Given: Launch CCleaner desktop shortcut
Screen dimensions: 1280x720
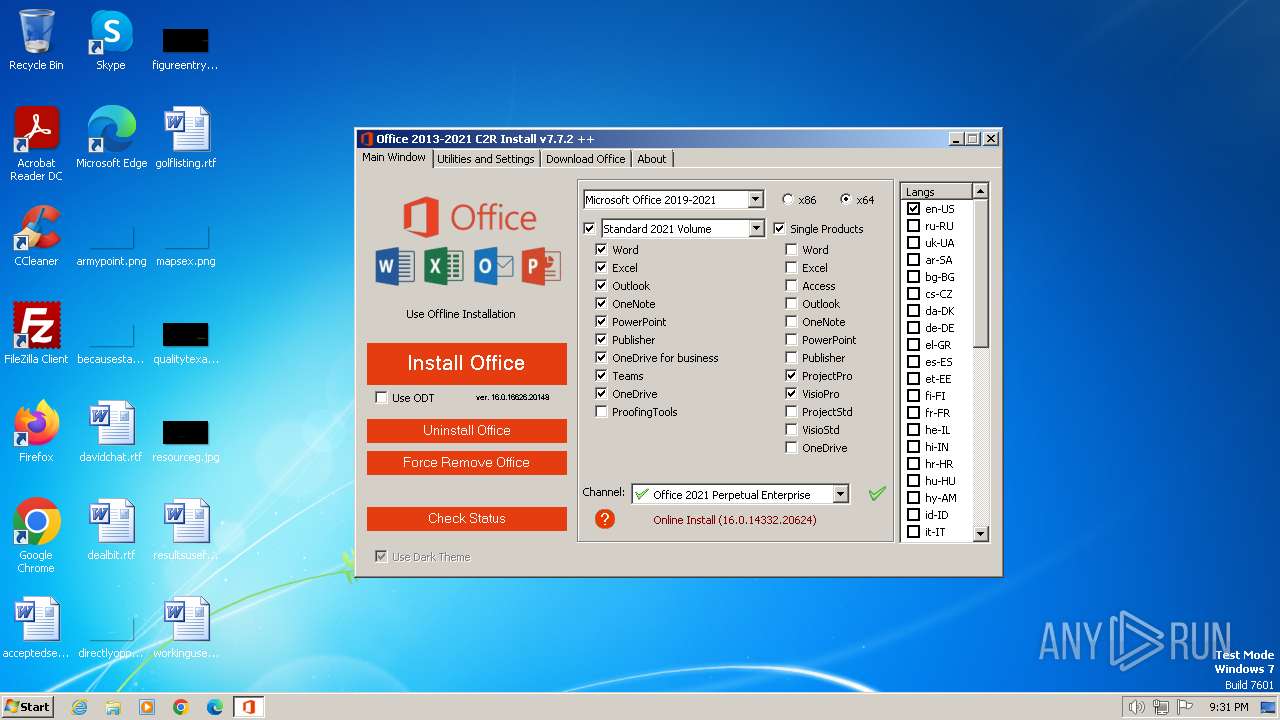Looking at the screenshot, I should 36,236.
